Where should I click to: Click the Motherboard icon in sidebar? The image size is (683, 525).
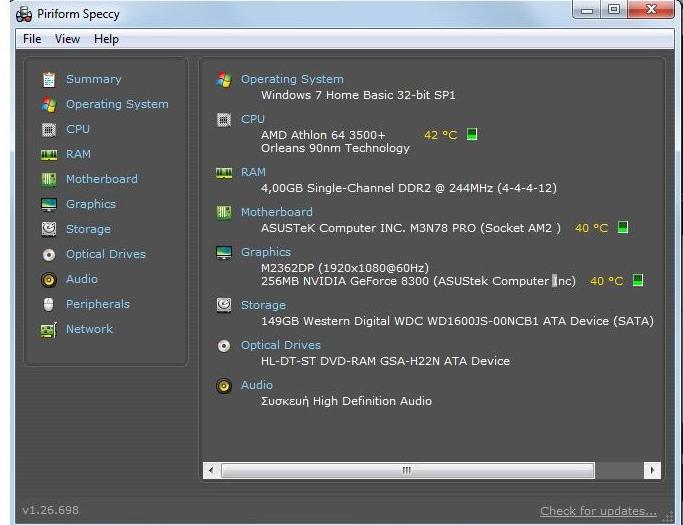click(x=49, y=180)
